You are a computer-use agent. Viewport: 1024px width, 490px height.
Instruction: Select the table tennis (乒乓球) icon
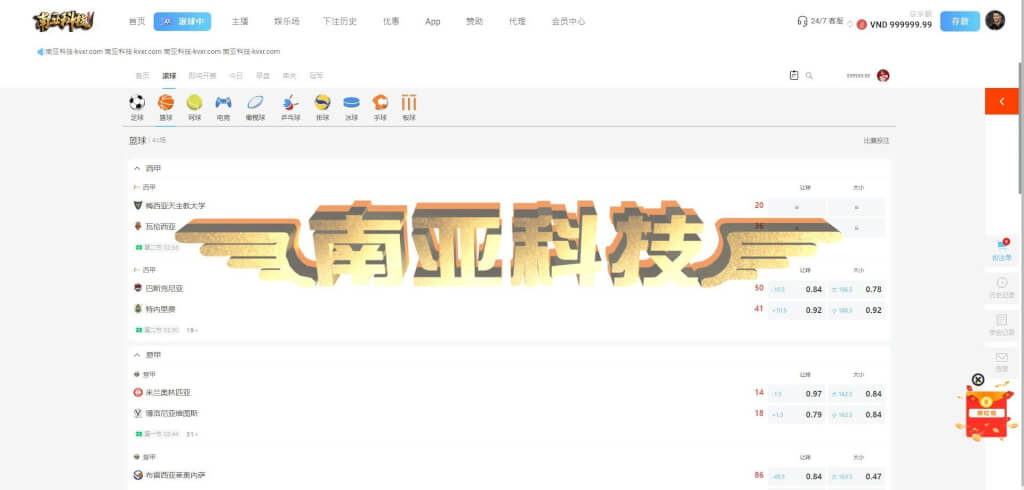[x=290, y=103]
